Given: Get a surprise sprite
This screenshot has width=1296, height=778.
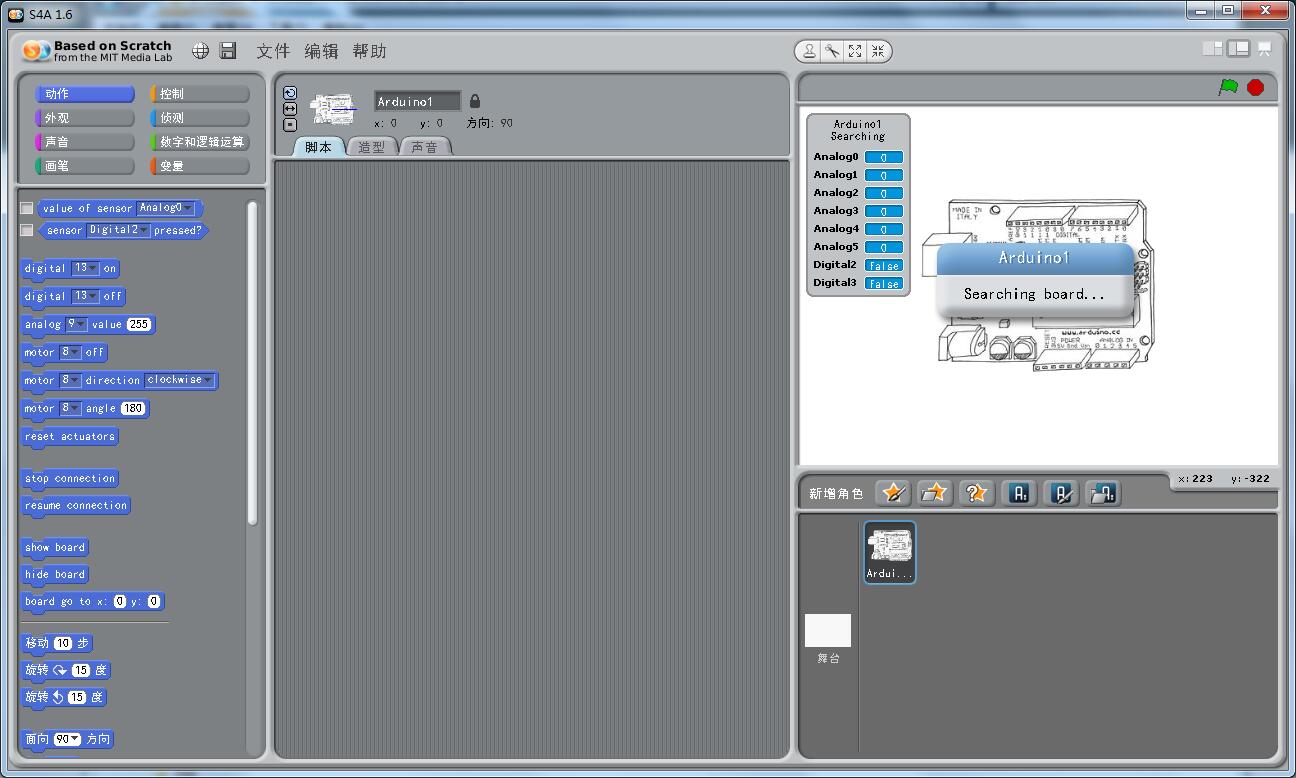Looking at the screenshot, I should point(977,492).
